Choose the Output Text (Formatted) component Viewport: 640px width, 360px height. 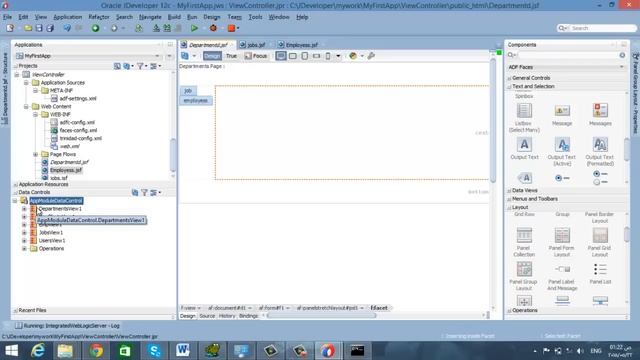(600, 151)
